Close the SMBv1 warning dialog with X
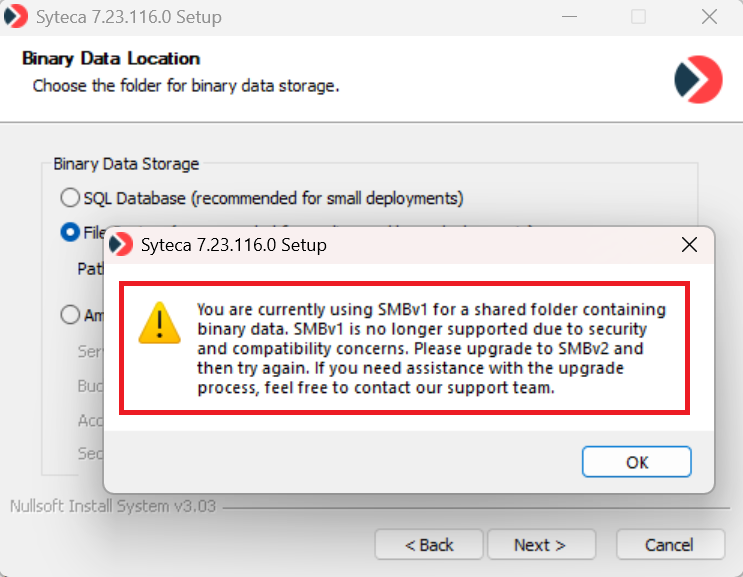Image resolution: width=743 pixels, height=577 pixels. [x=689, y=244]
